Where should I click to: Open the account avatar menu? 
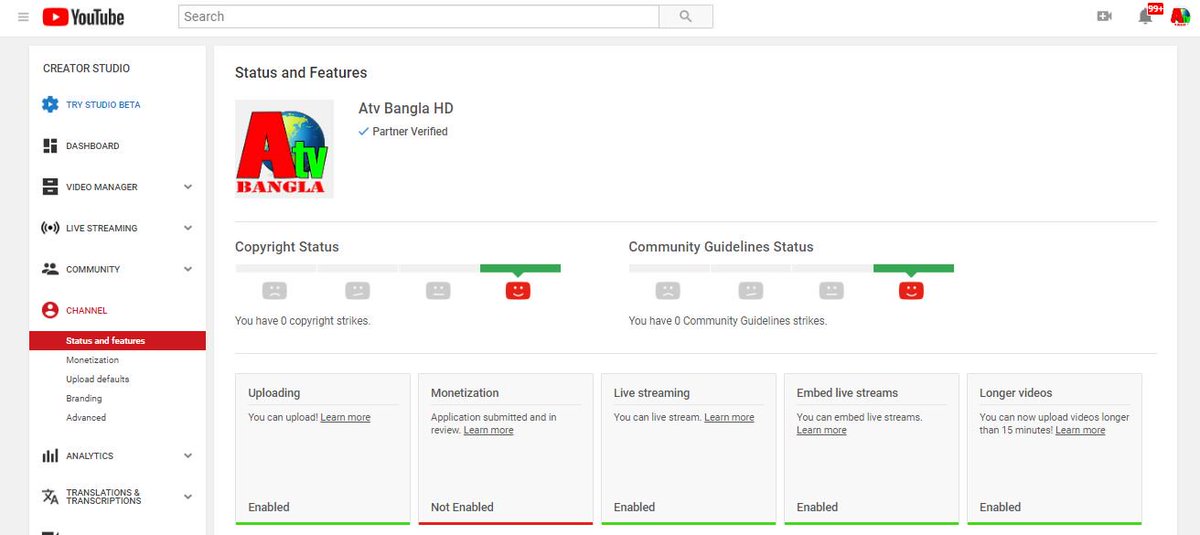pyautogui.click(x=1181, y=17)
